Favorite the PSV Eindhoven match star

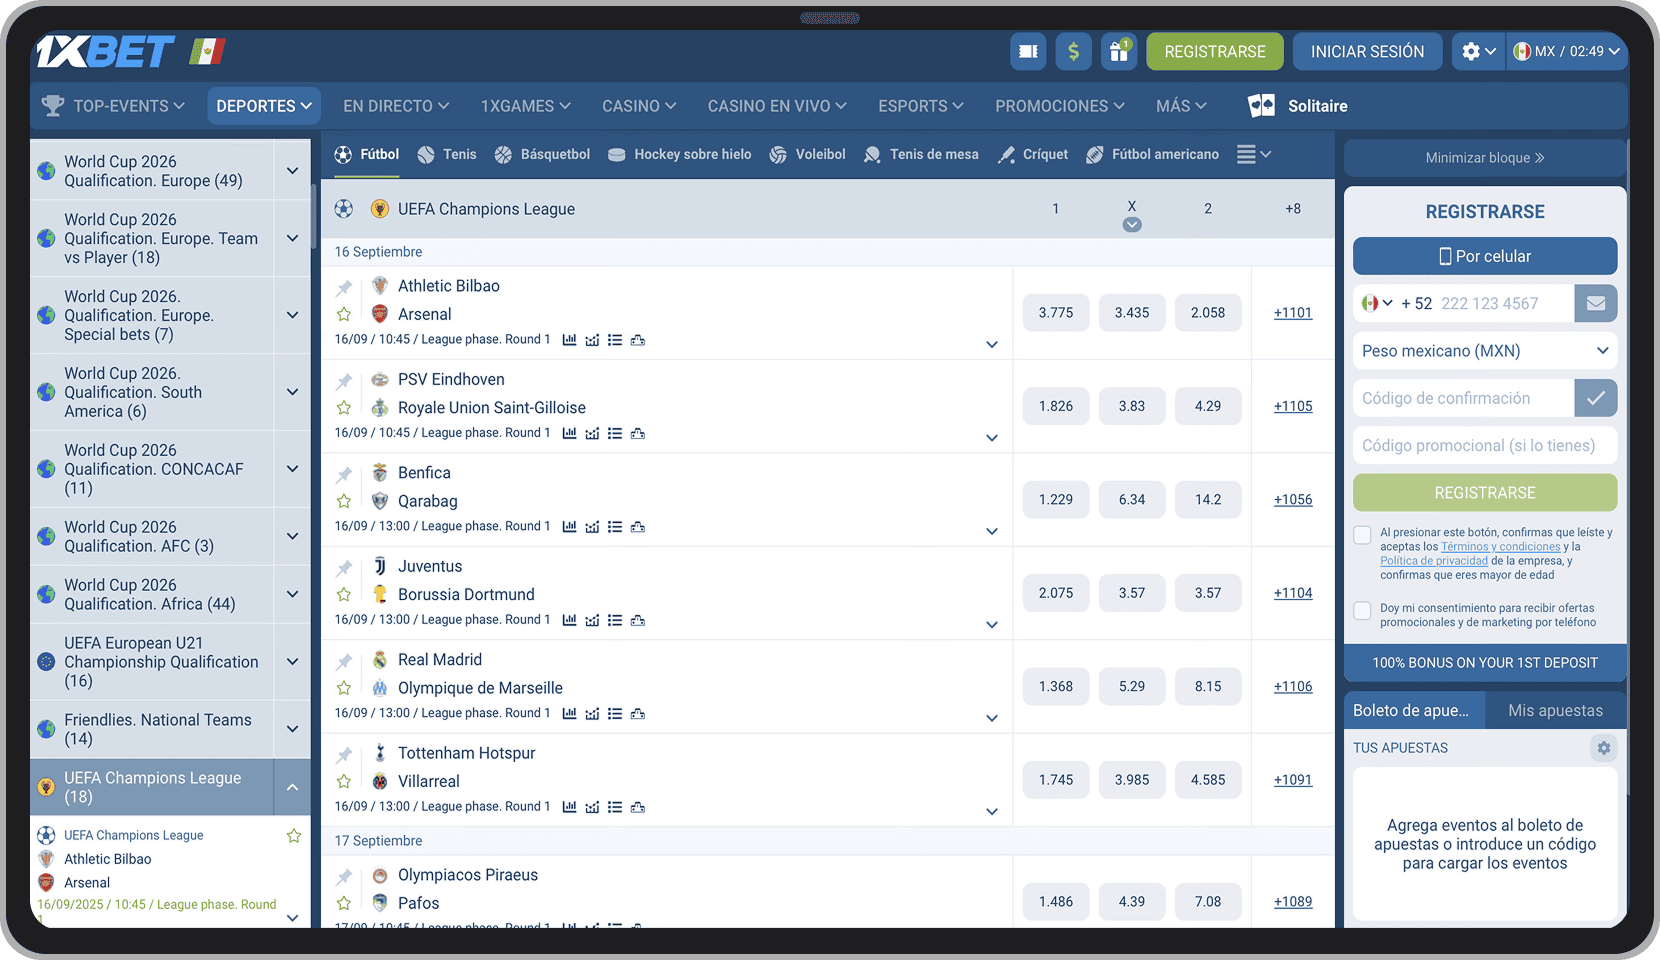(344, 408)
